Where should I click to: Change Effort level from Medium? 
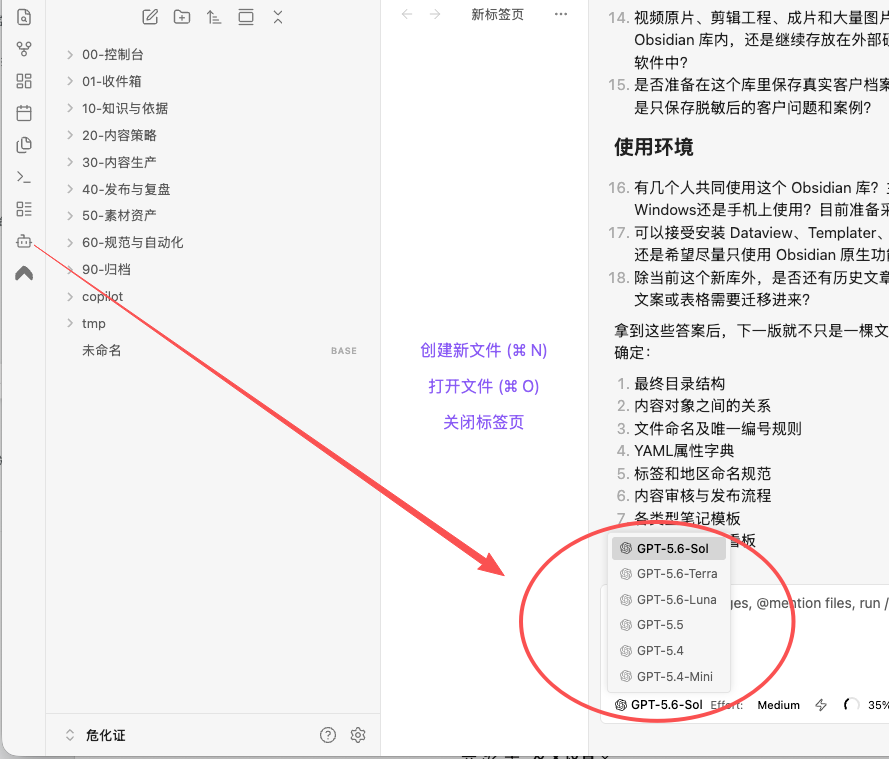[778, 705]
